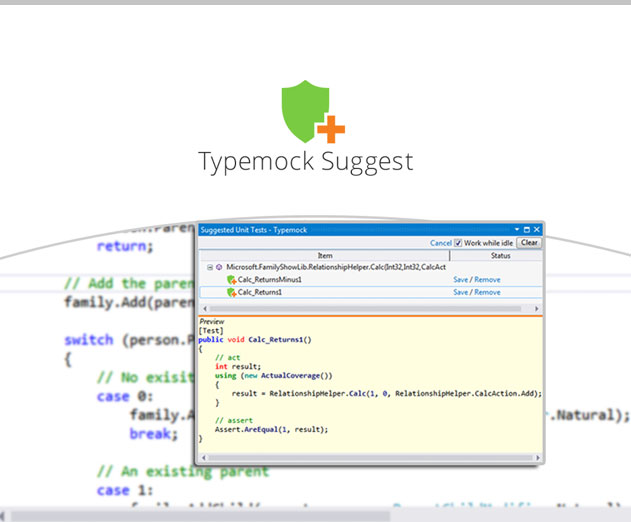Select the Calc_Returns1 test row

(371, 292)
